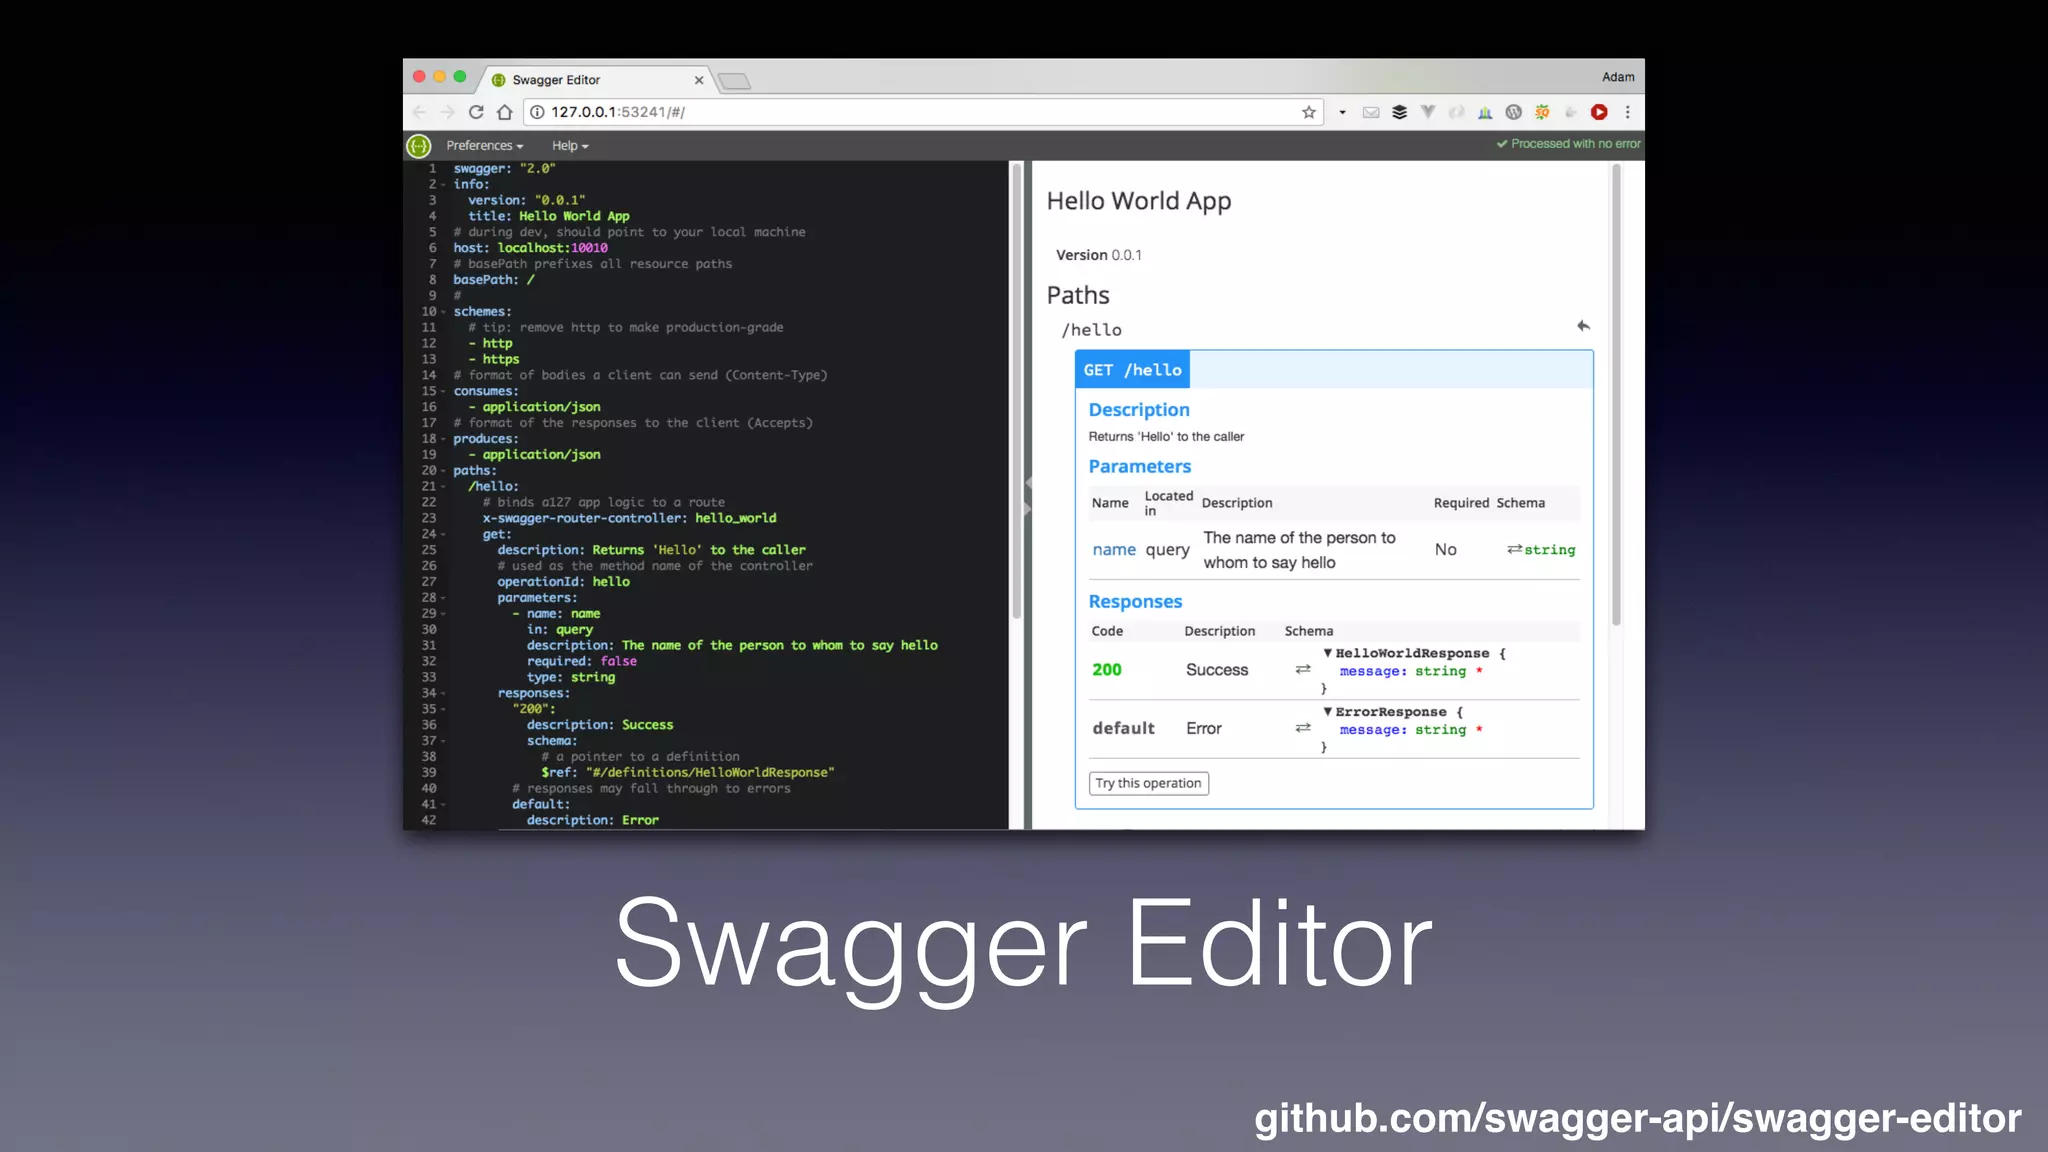Viewport: 2048px width, 1152px height.
Task: Click the WordPress extension icon
Action: (x=1513, y=112)
